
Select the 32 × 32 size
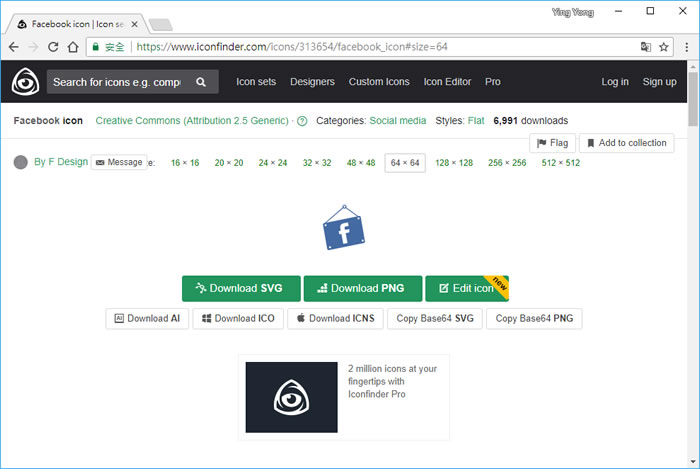(x=317, y=163)
